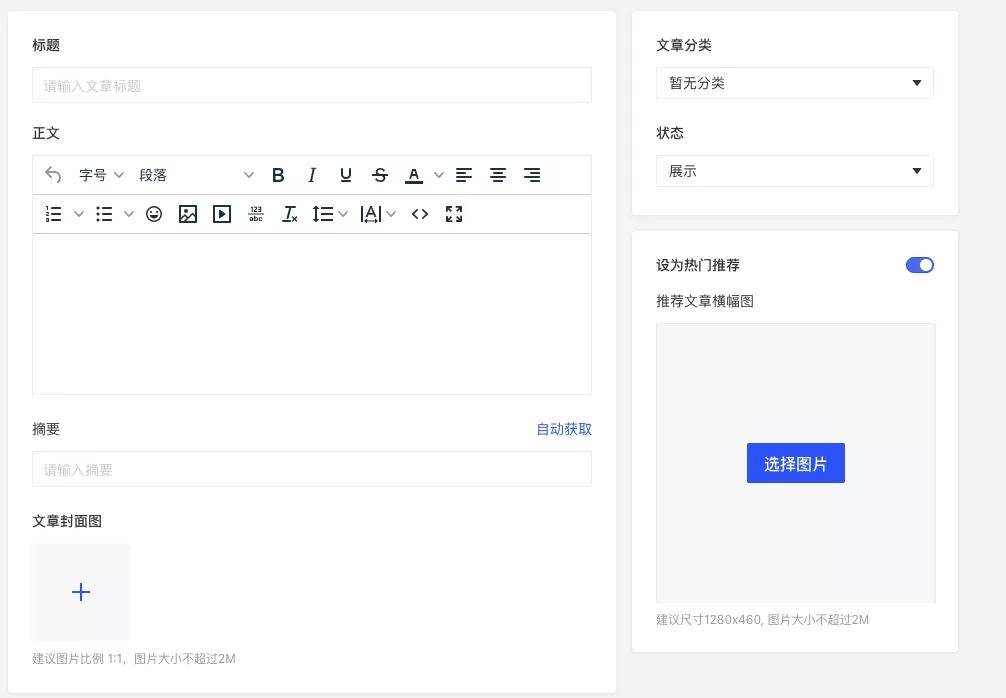Click the letter spacing icon
This screenshot has height=698, width=1006.
click(371, 214)
